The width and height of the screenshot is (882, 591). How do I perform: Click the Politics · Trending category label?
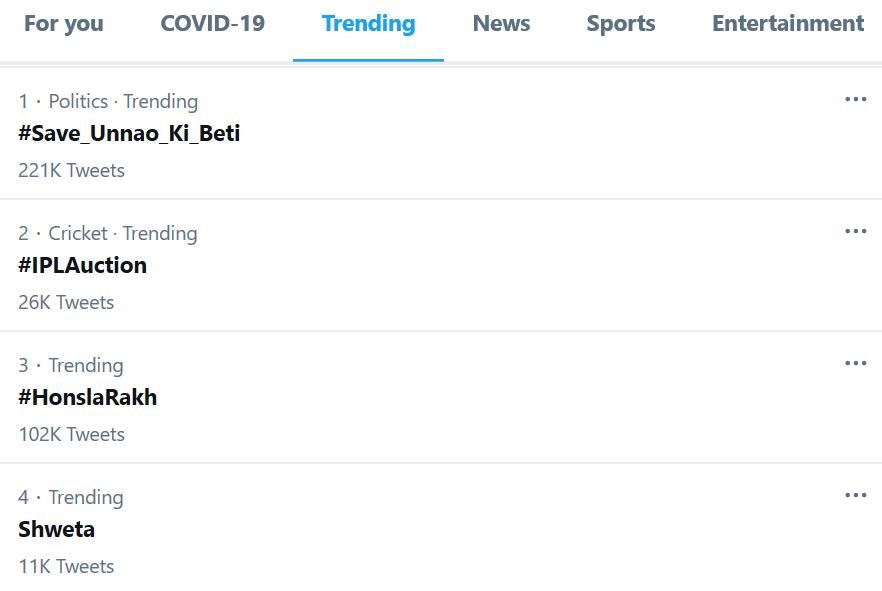click(x=122, y=102)
